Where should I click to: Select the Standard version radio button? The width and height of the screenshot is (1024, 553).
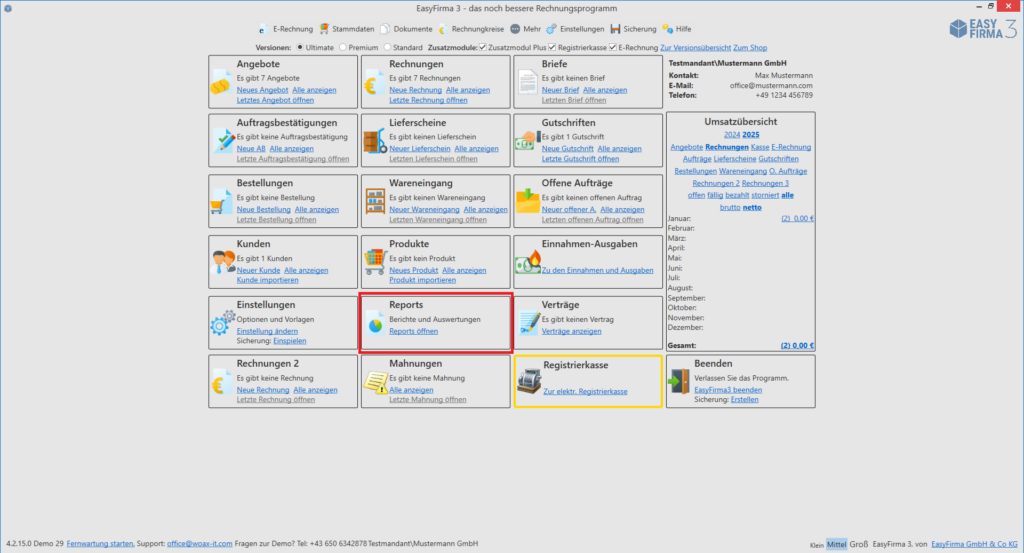pyautogui.click(x=387, y=48)
